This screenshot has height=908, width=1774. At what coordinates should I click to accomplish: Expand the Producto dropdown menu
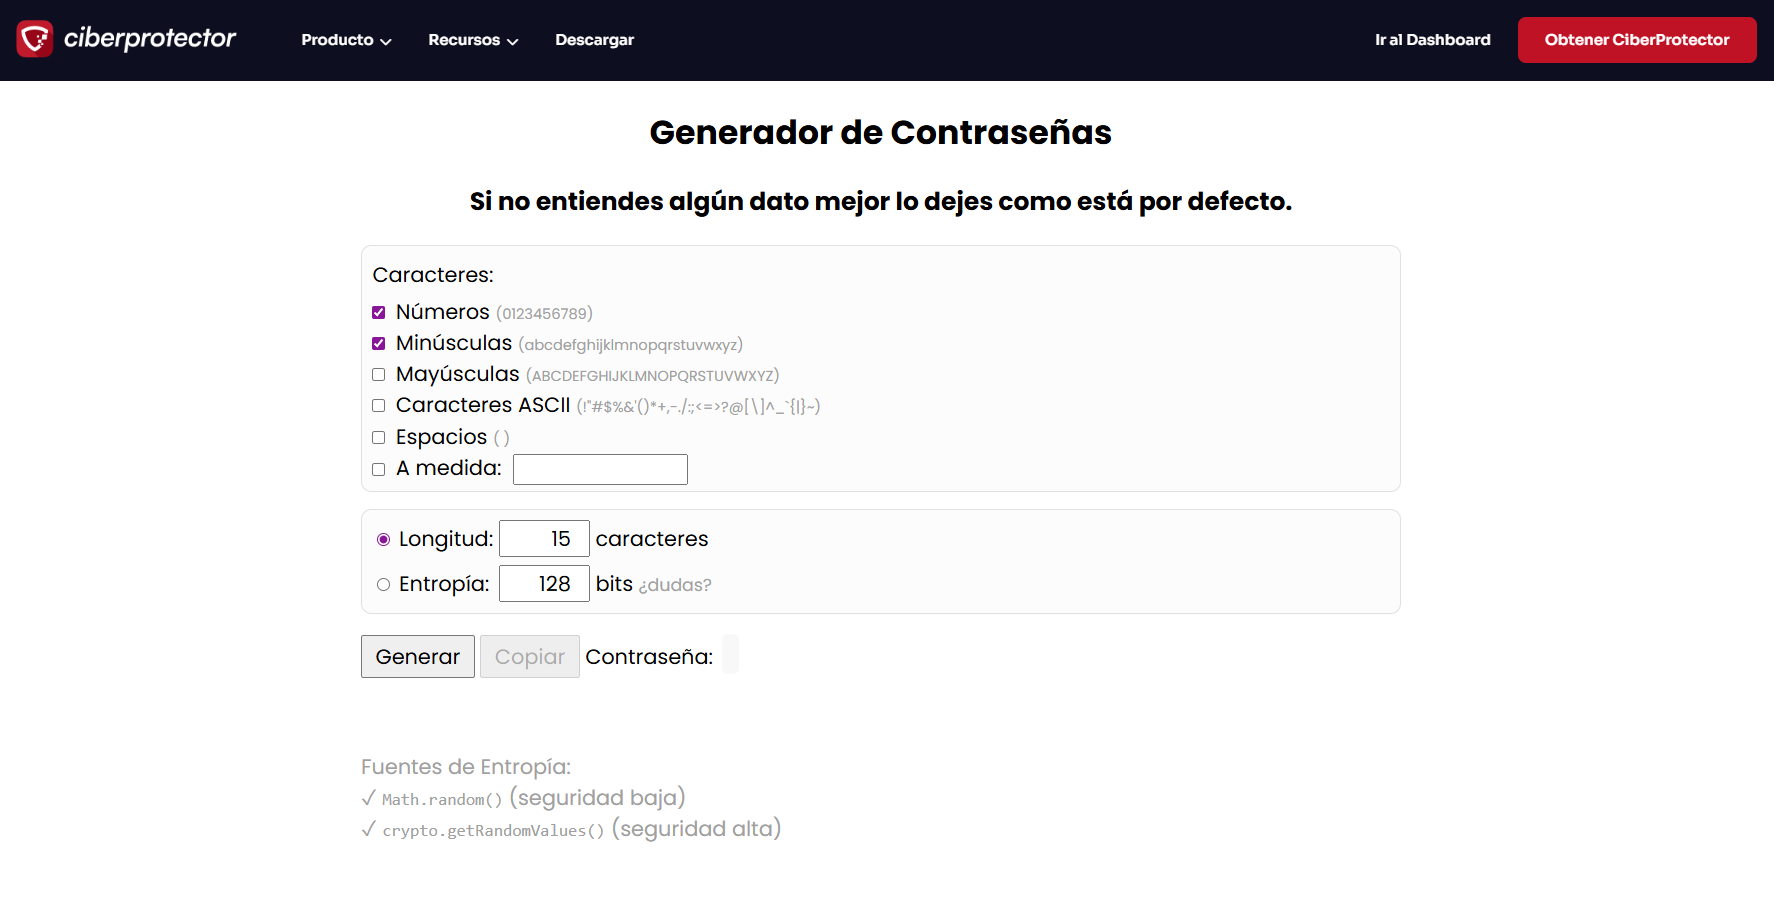[x=346, y=40]
